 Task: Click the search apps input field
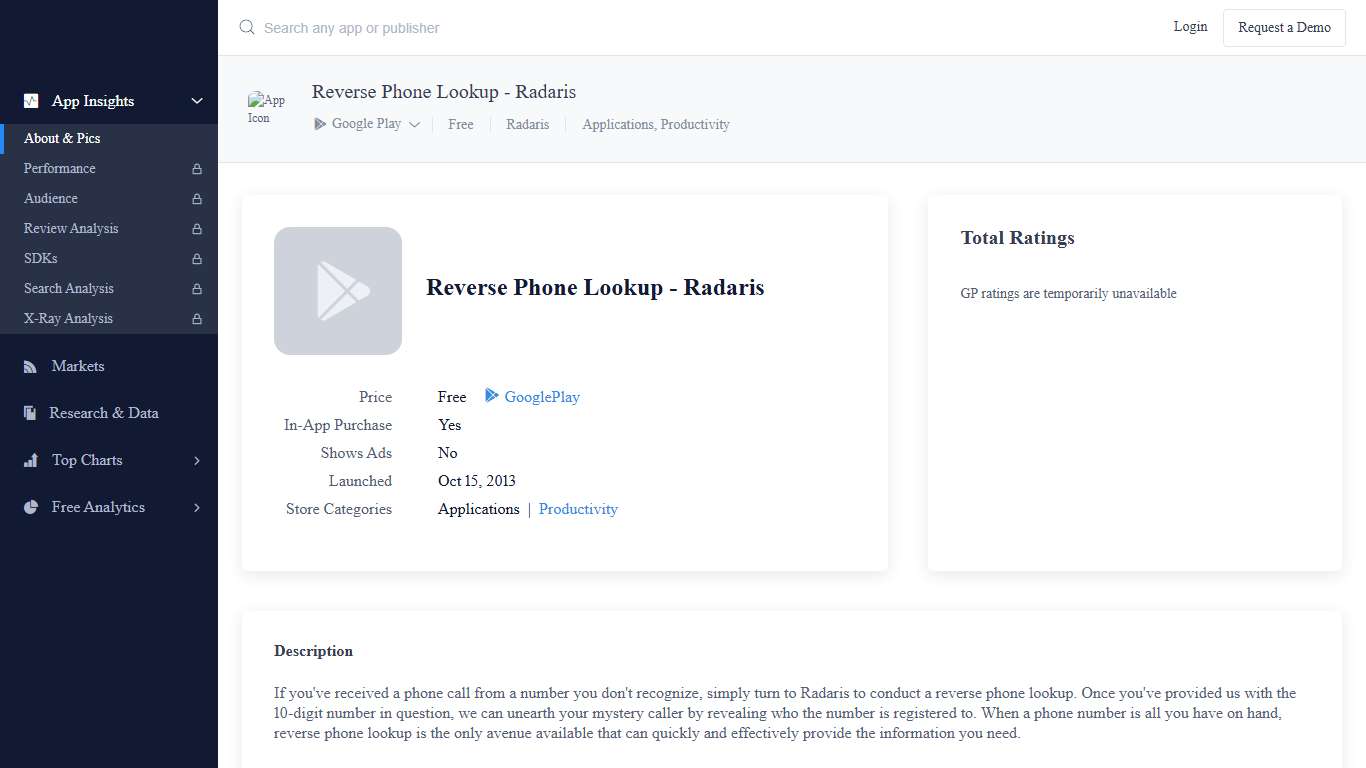(x=350, y=27)
